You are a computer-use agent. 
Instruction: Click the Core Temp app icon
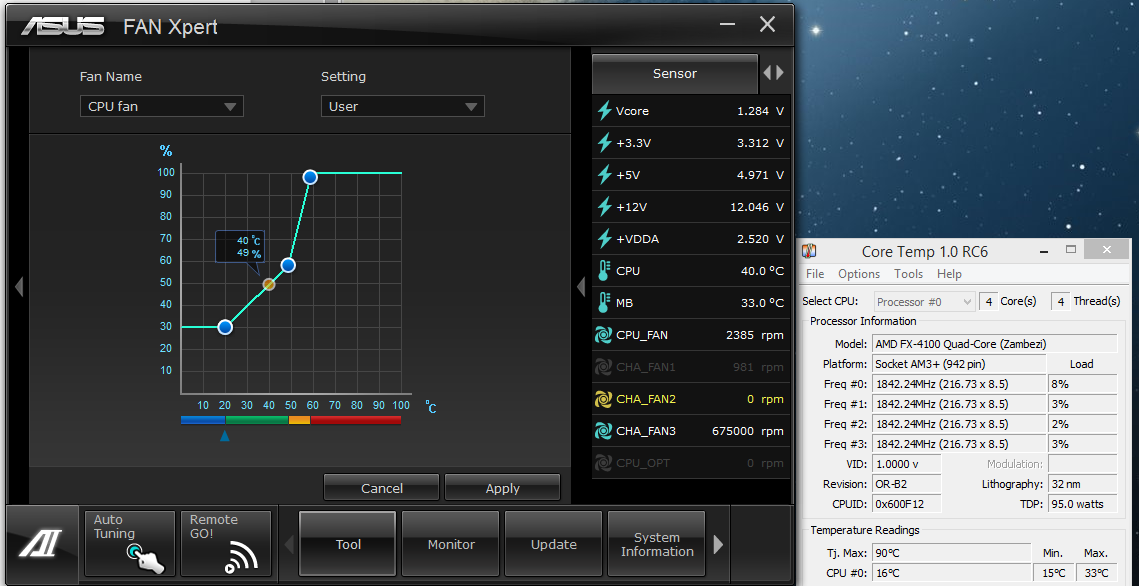[x=810, y=251]
